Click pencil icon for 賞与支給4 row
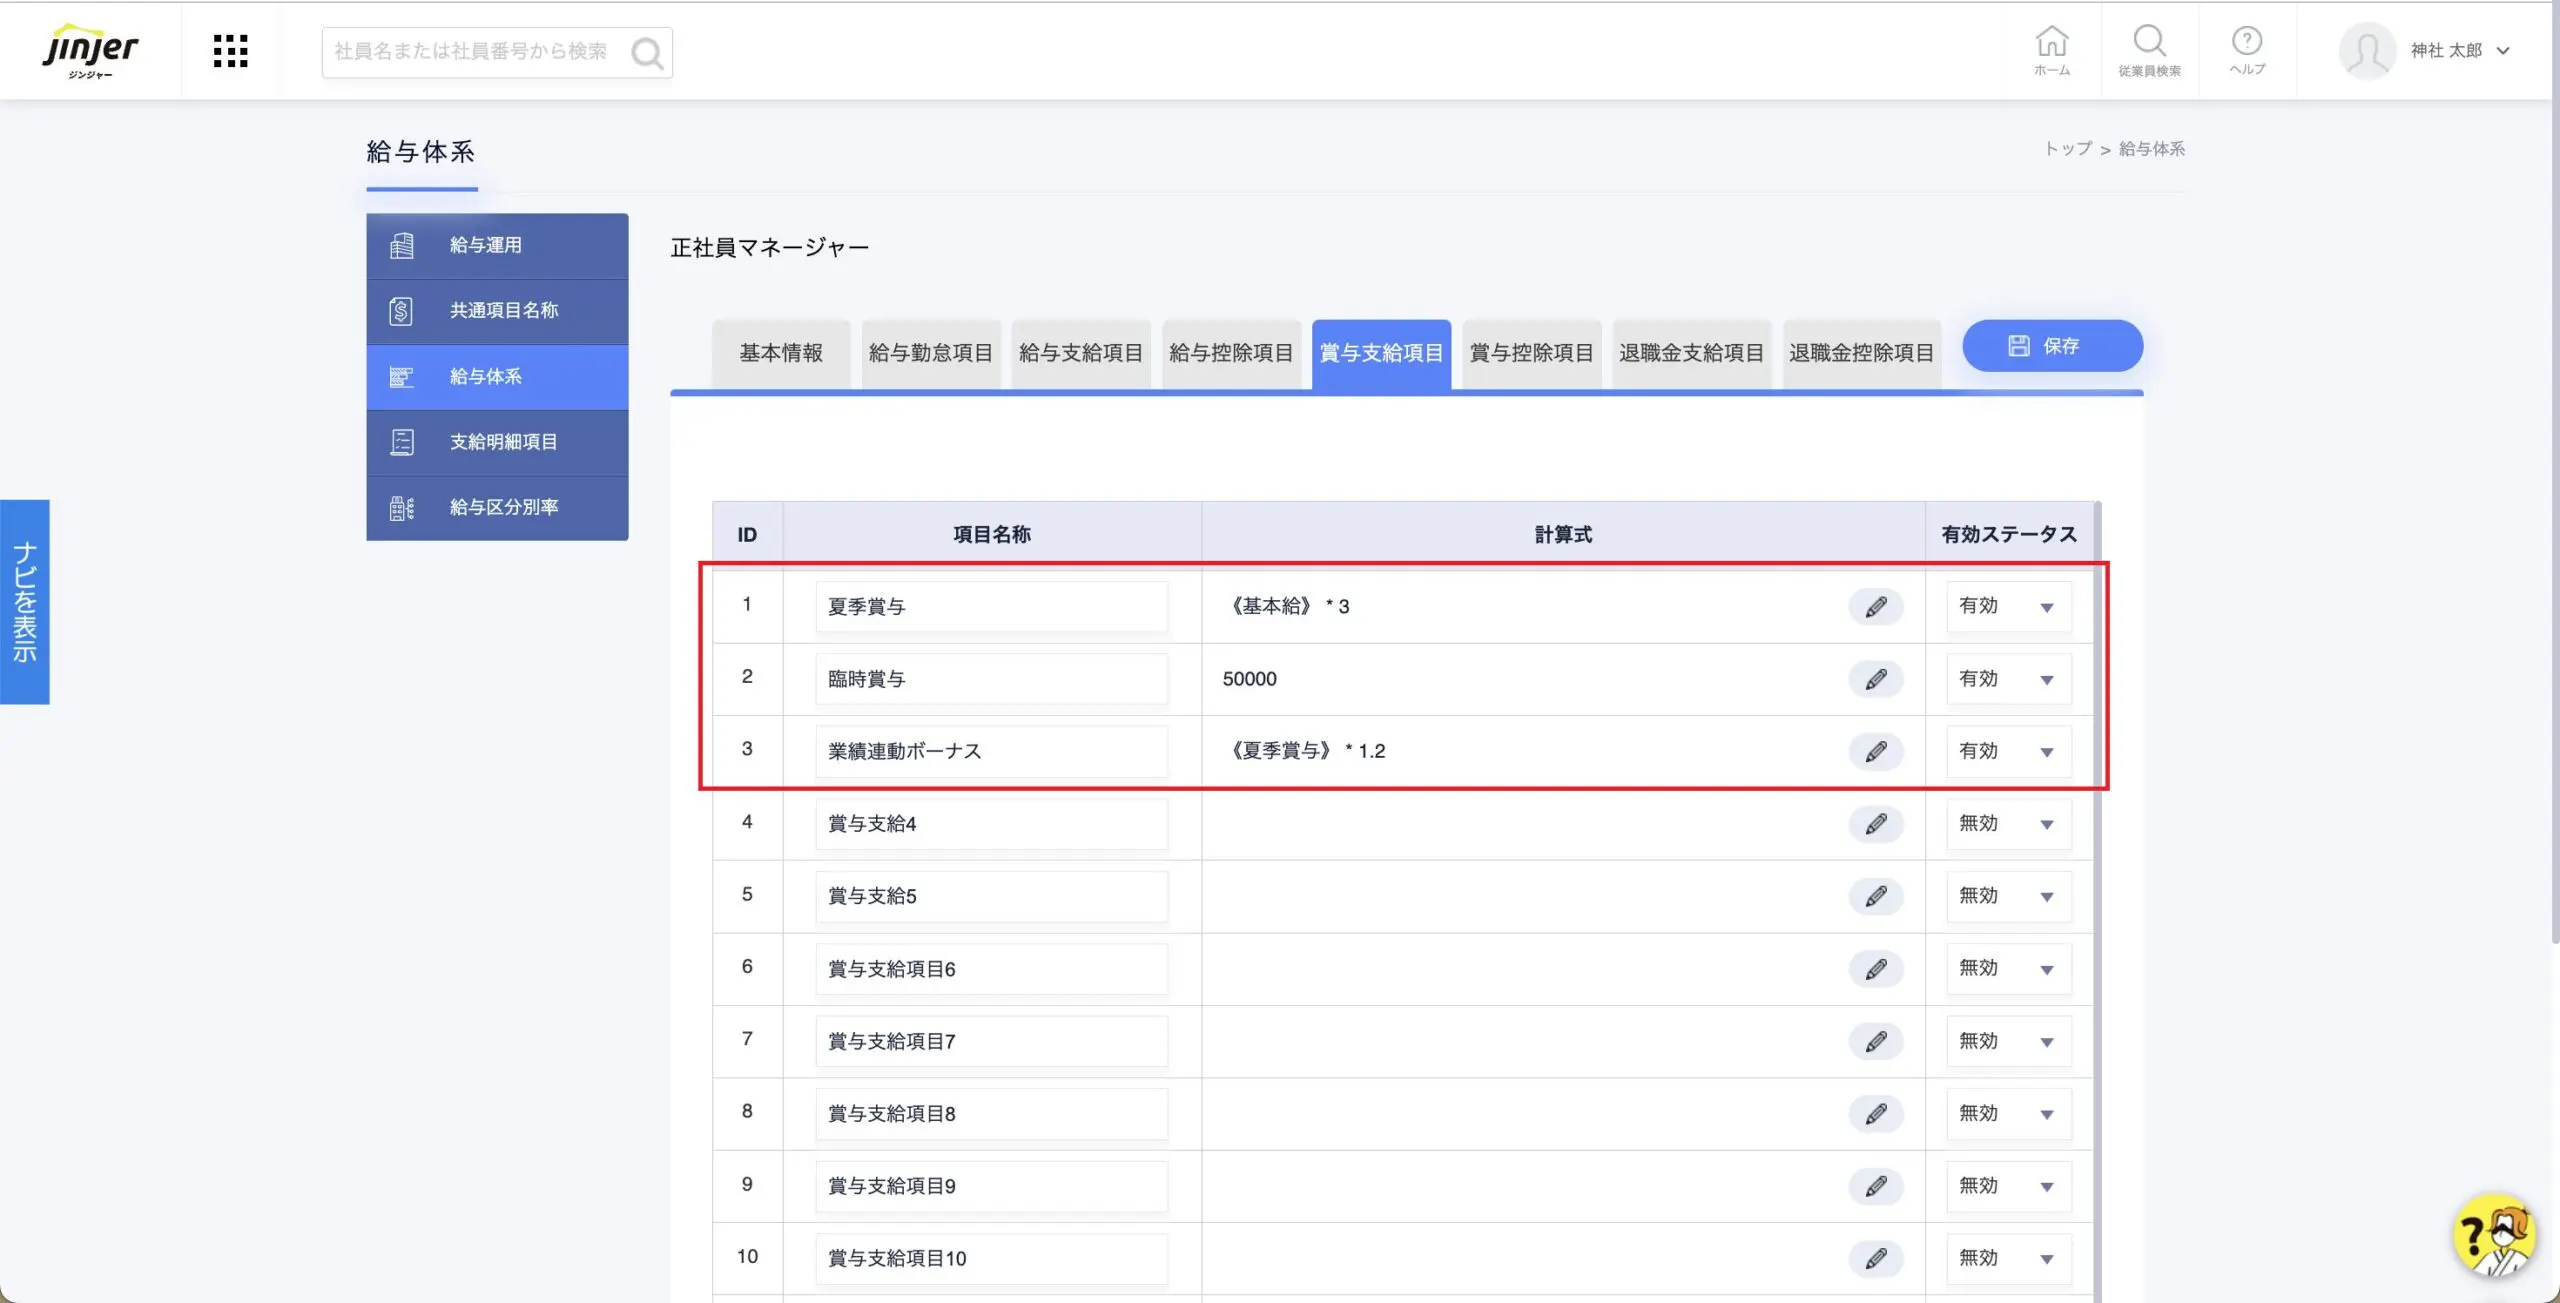This screenshot has height=1303, width=2560. (1875, 824)
